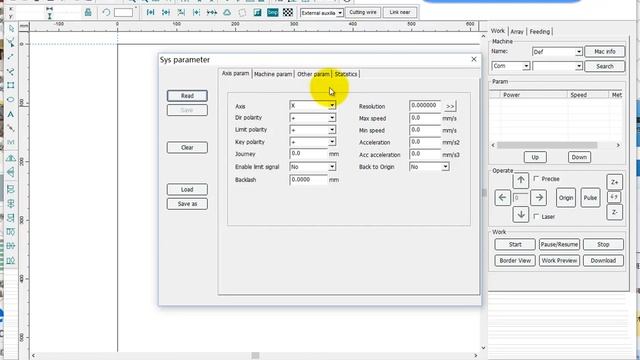Click the Z+ axis raise button
Viewport: 640px width, 360px height.
615,182
